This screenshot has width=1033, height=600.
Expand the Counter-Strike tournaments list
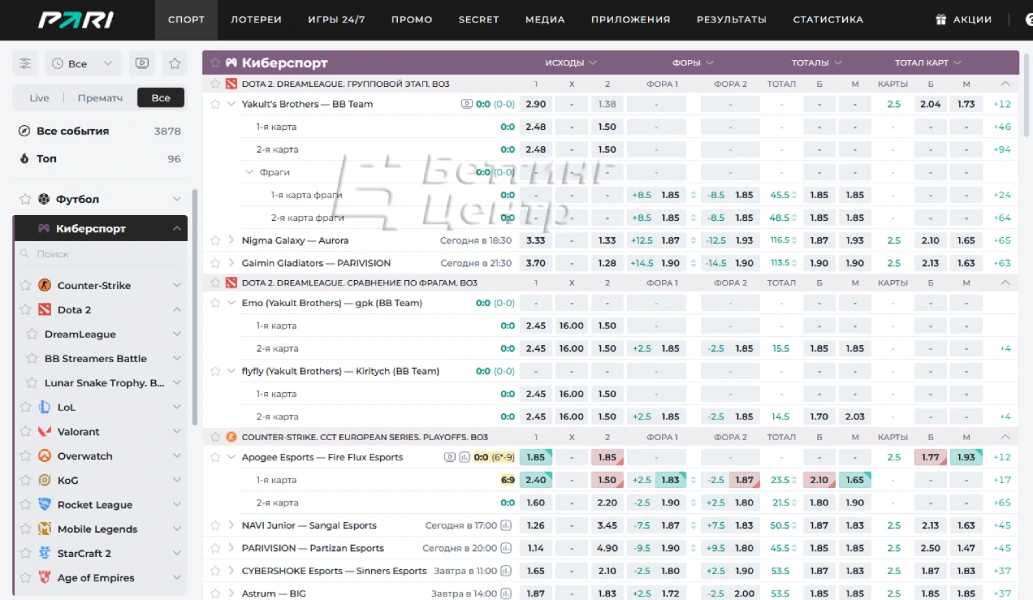tap(177, 285)
